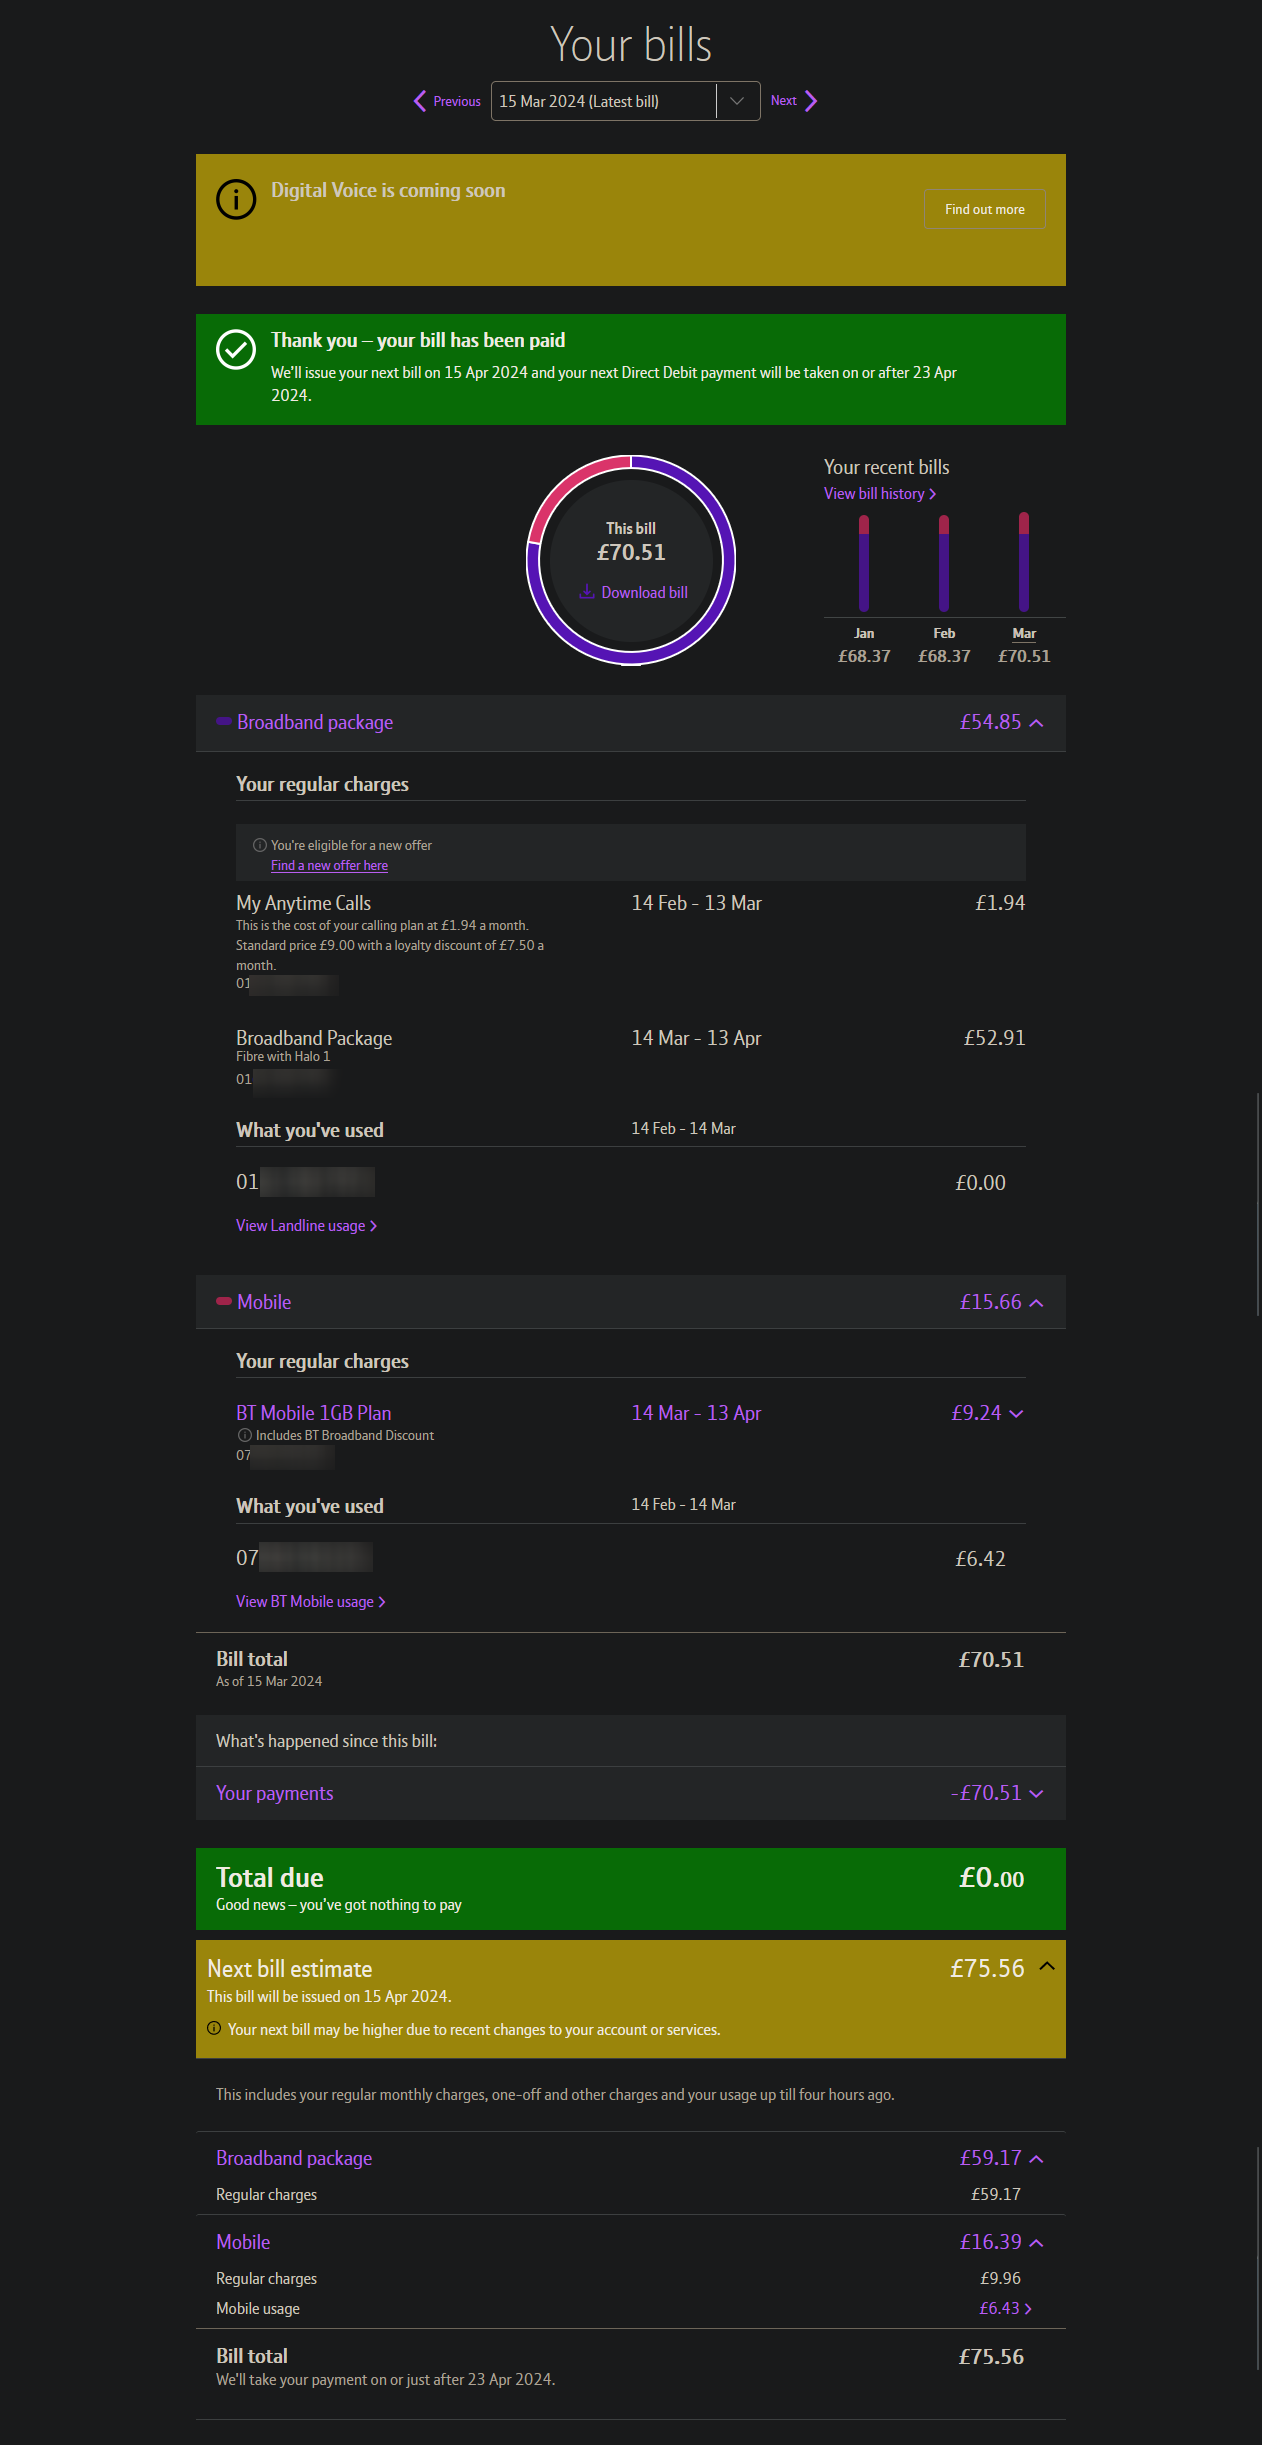This screenshot has width=1262, height=2445.
Task: Click the estimate Broadband package heading
Action: [x=294, y=2158]
